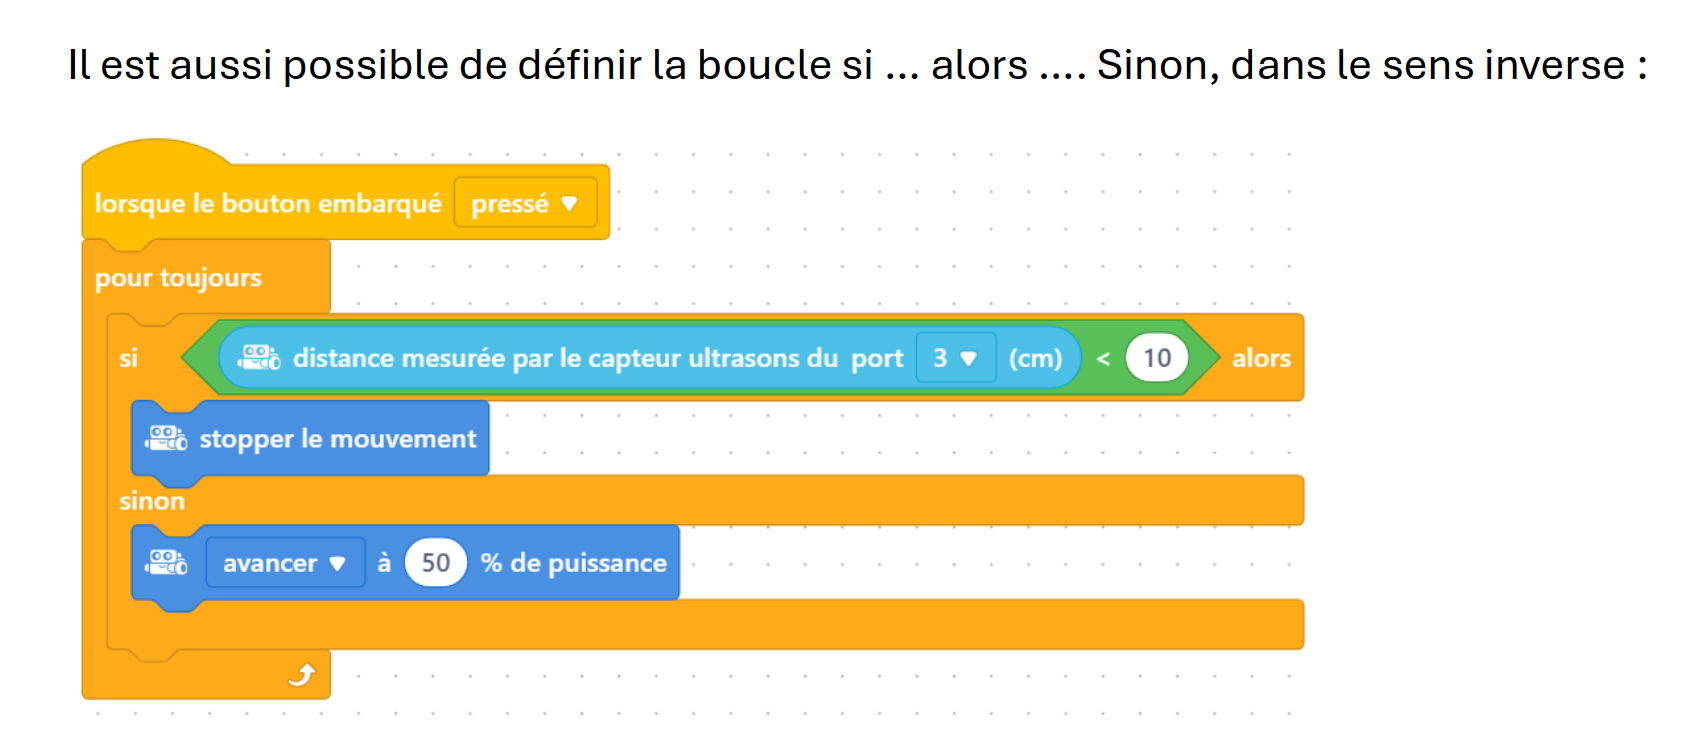
Task: Click the less-than symbol in comparison
Action: click(x=1103, y=358)
